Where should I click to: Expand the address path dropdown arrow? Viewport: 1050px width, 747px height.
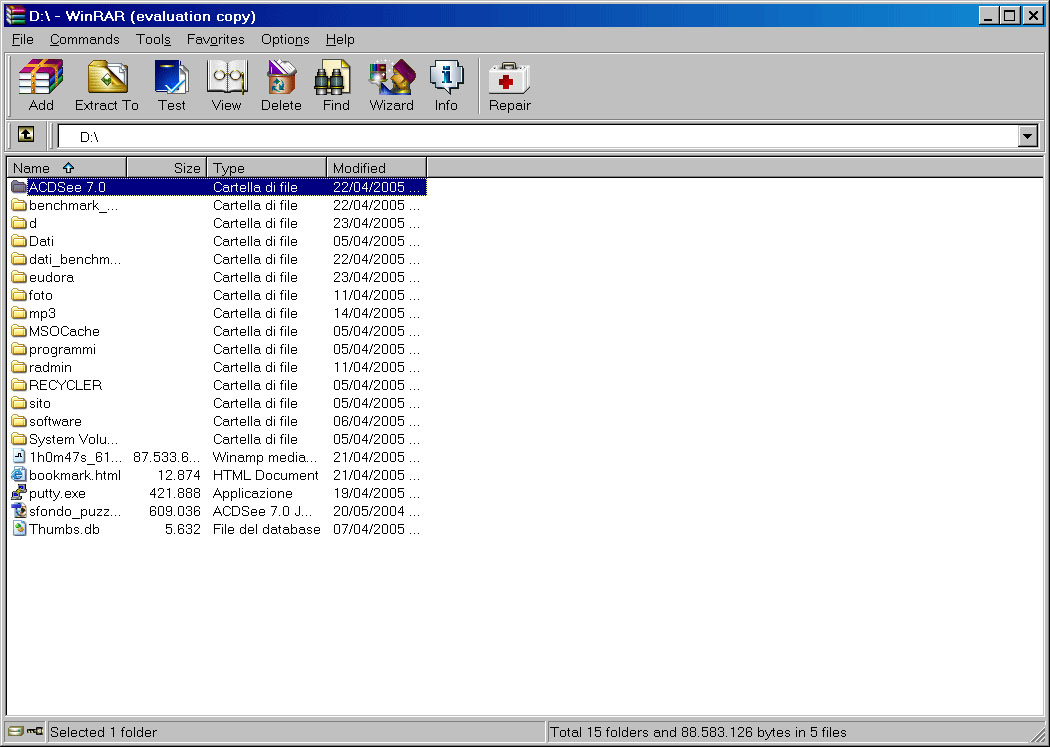tap(1028, 137)
